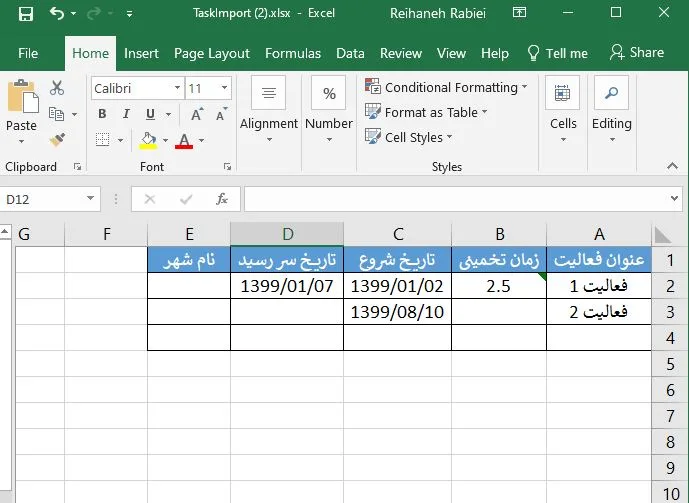The image size is (689, 503).
Task: Toggle Underline formatting
Action: coord(149,114)
